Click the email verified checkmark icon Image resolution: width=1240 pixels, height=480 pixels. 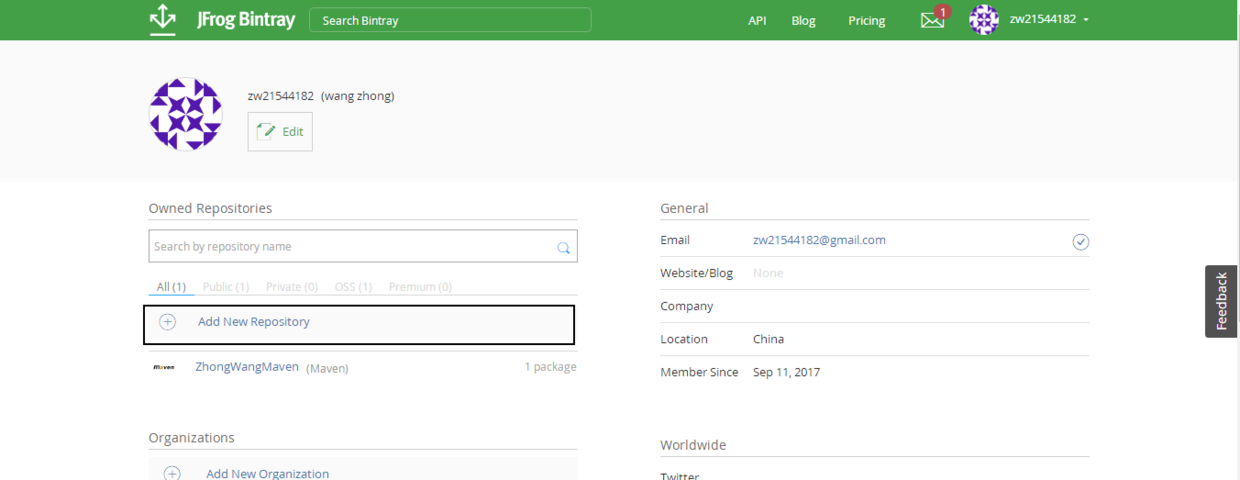[x=1080, y=241]
